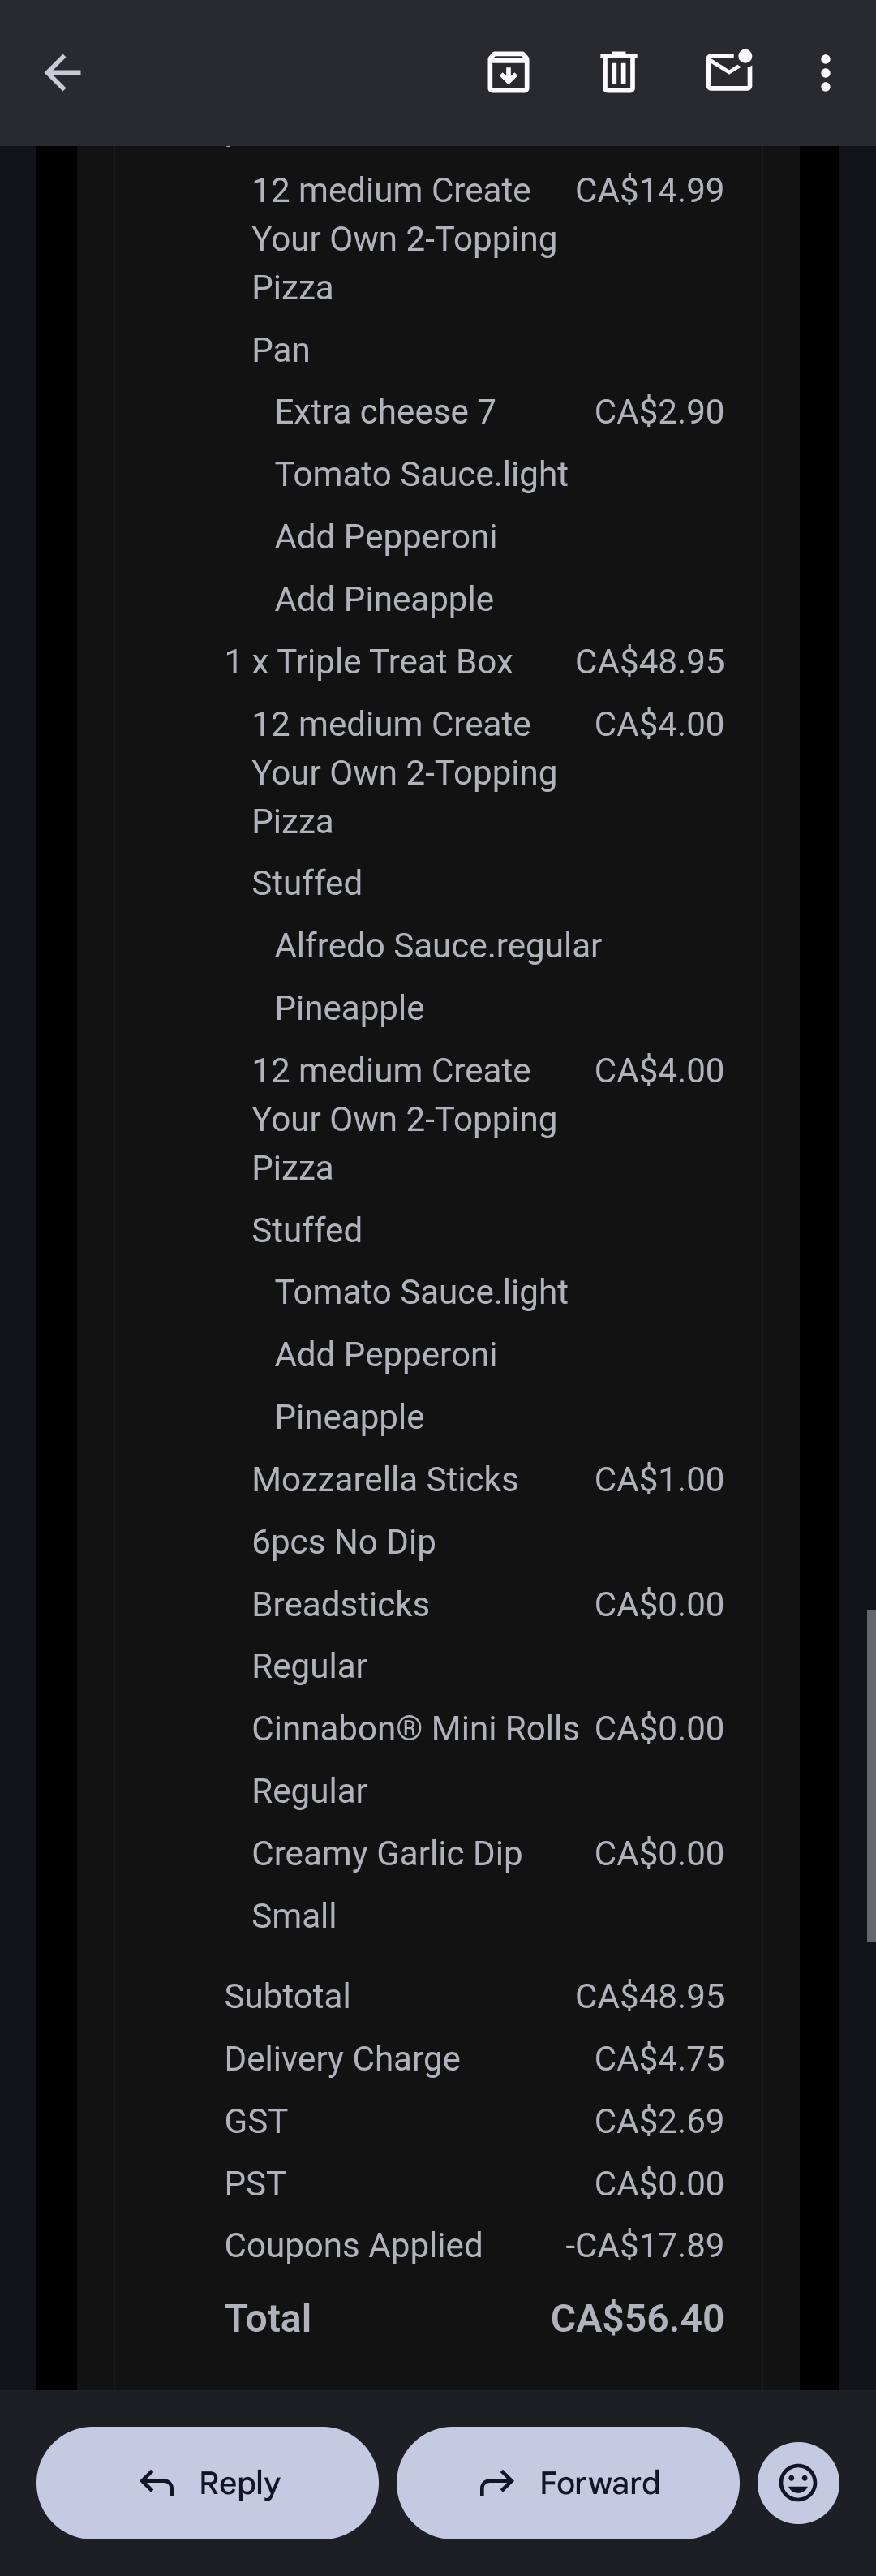
Task: Select the Extra cheese 7 line
Action: tap(385, 412)
